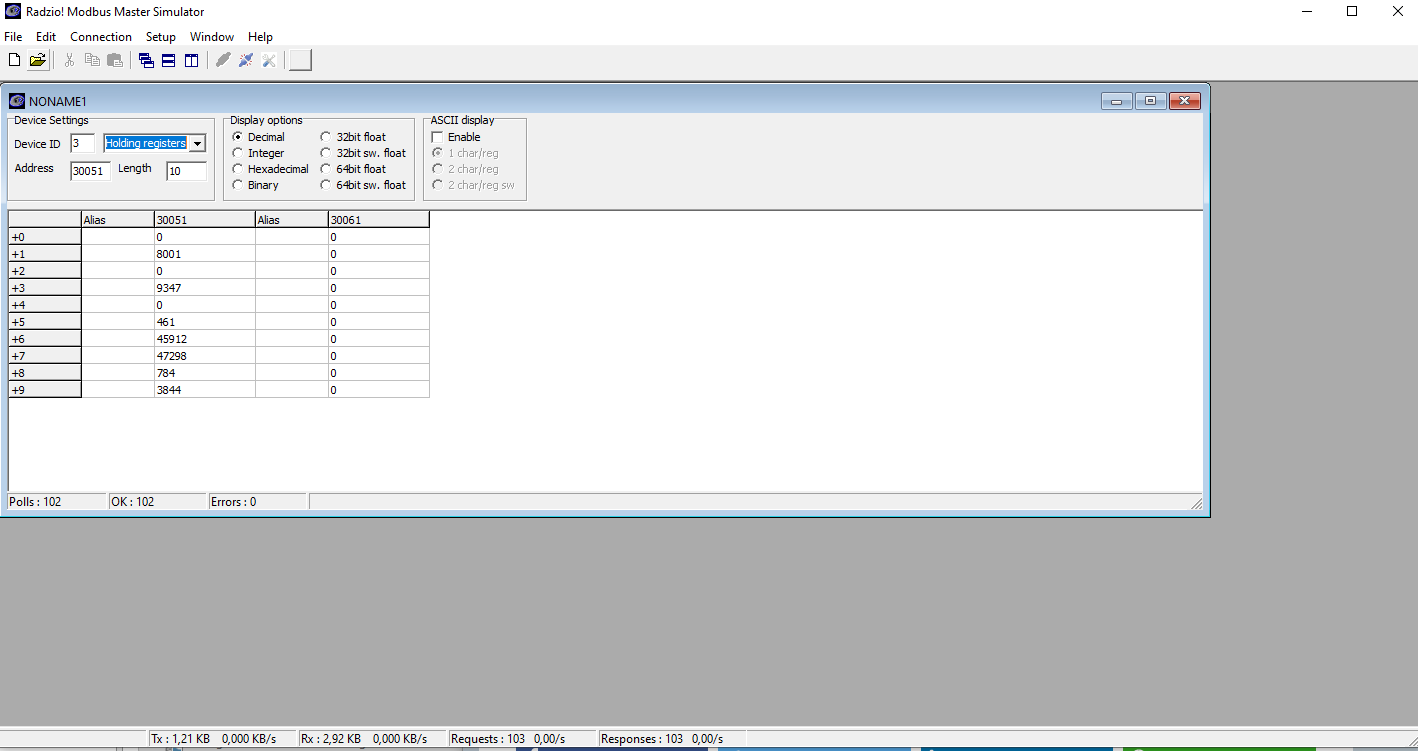Click the cell with value 45912
This screenshot has height=751, width=1418.
tap(205, 339)
